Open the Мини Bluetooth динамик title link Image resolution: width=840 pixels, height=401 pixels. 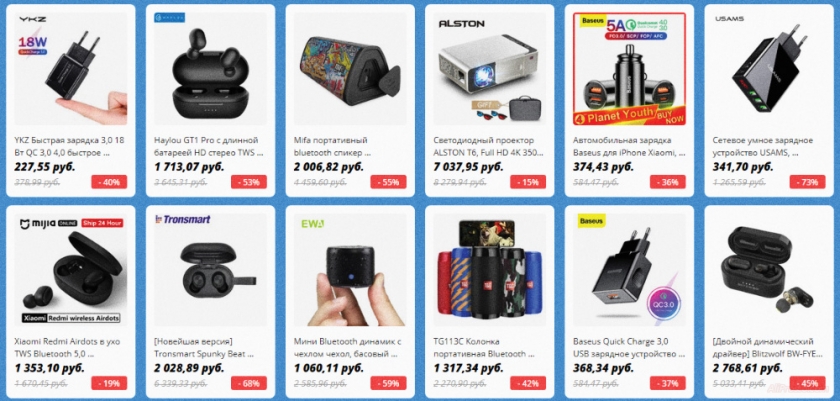(x=348, y=348)
